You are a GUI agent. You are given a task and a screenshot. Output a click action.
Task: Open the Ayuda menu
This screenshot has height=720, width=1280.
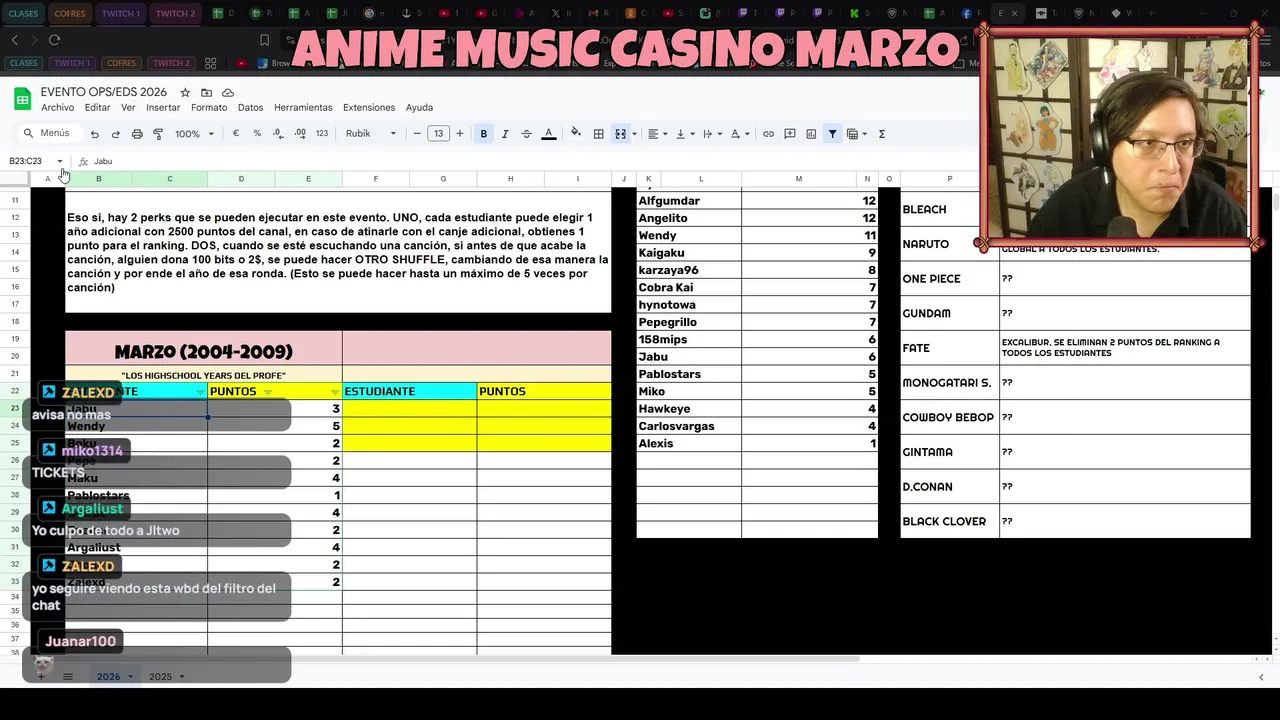419,108
